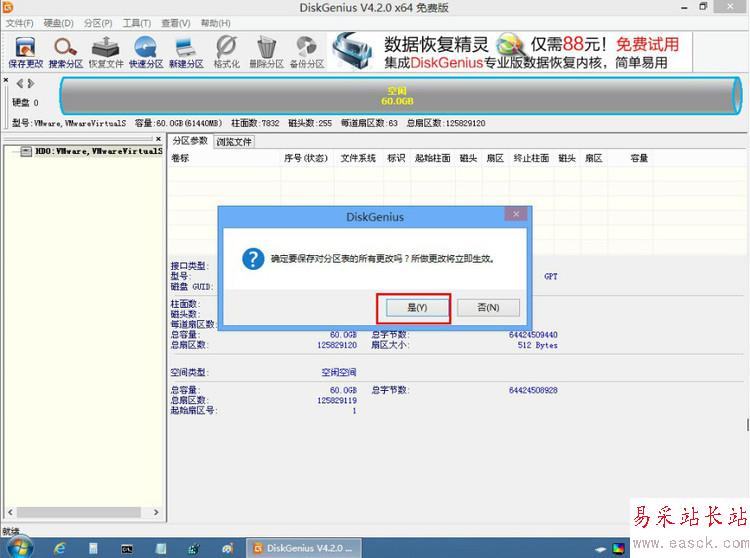
Task: Click the 备份分区 backup partition icon
Action: click(307, 52)
